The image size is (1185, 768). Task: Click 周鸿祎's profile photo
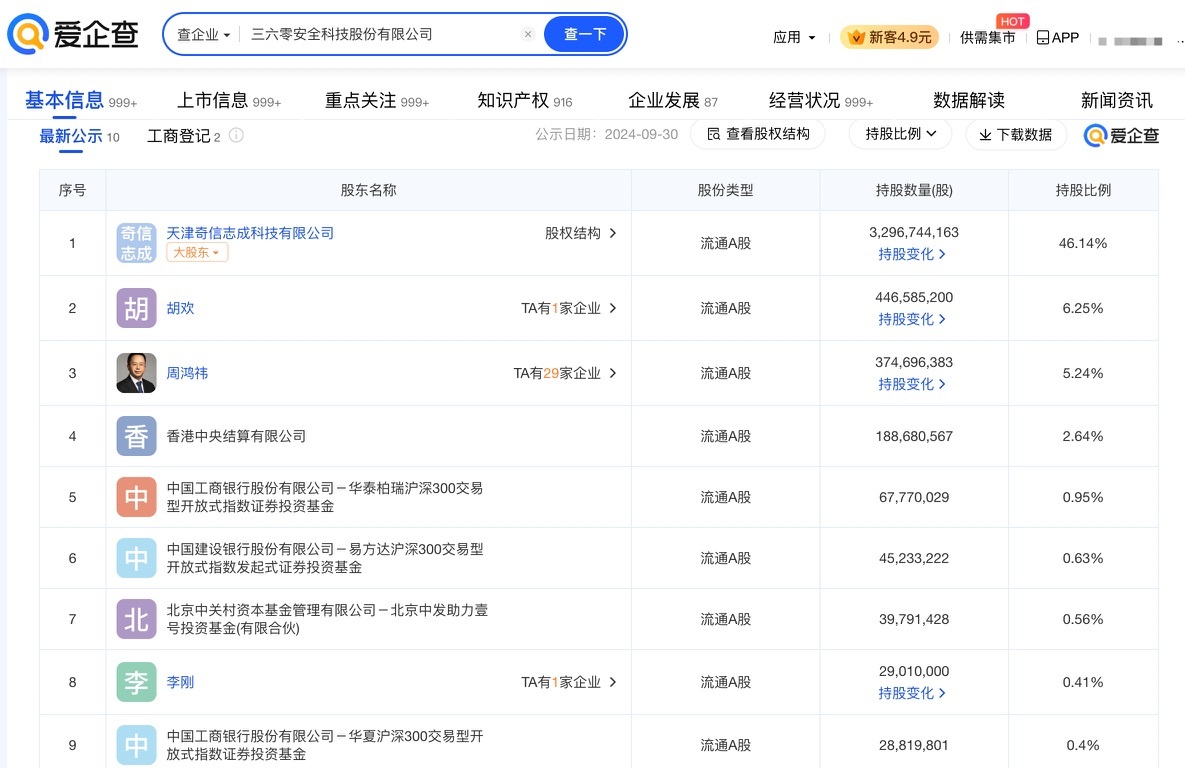136,373
